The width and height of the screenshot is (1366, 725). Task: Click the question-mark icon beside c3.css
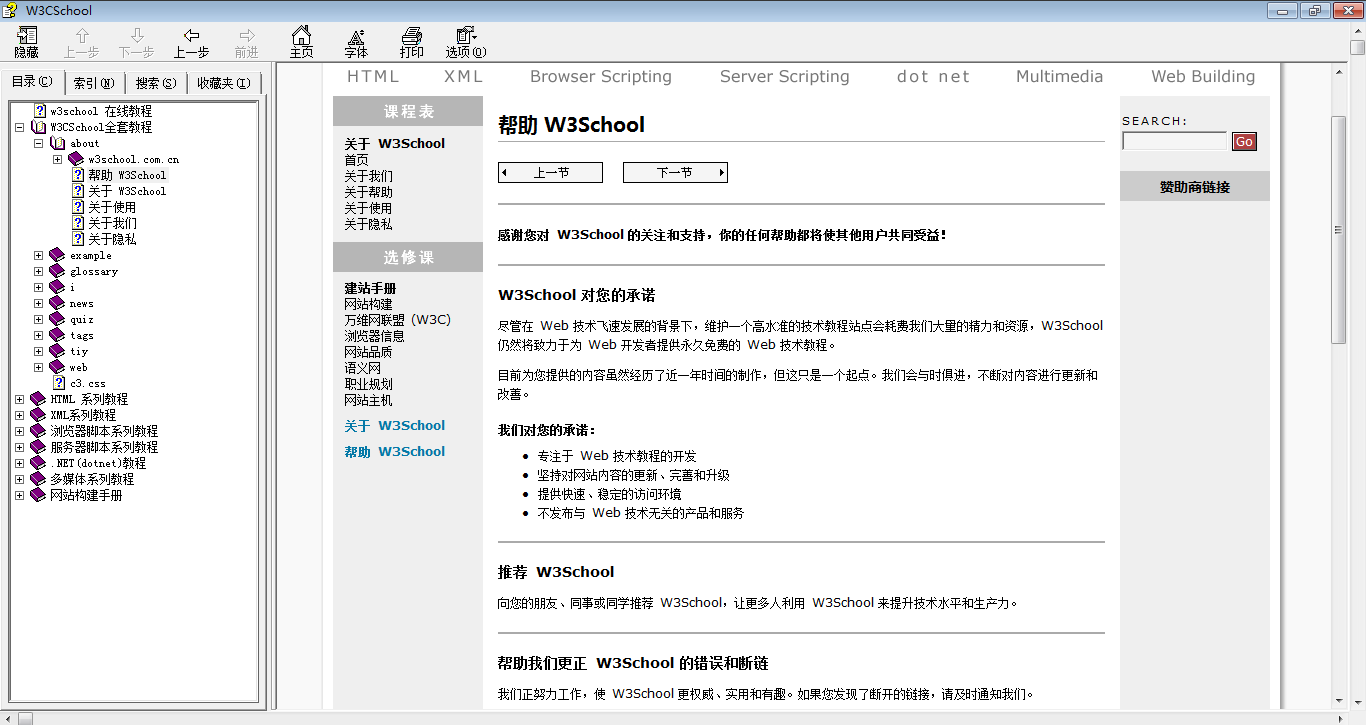[x=60, y=383]
